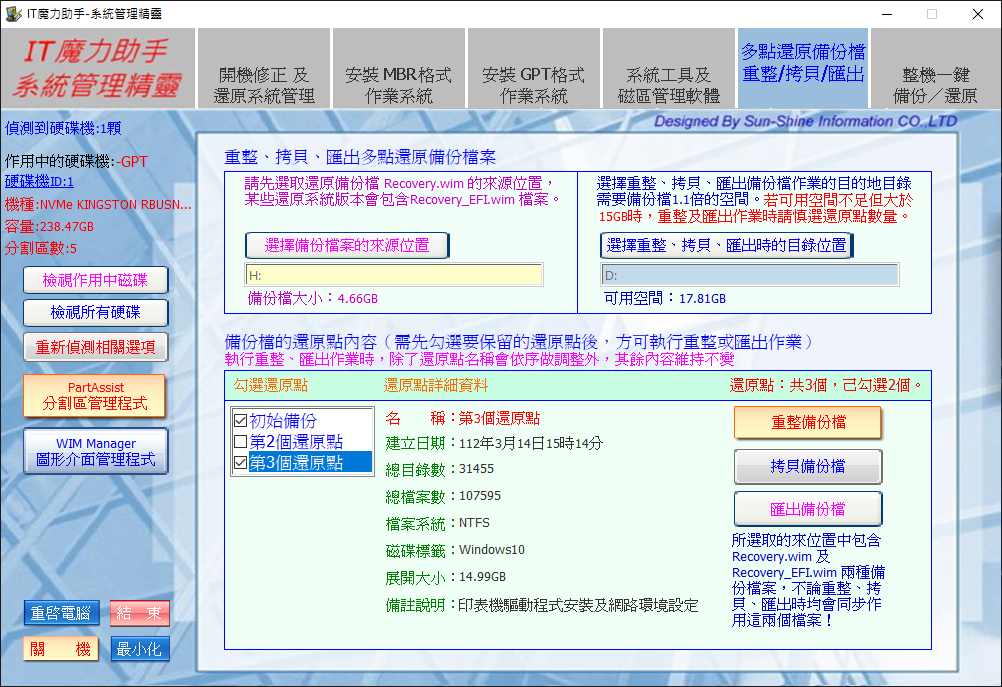Click the 重啟電腦 button

point(61,613)
